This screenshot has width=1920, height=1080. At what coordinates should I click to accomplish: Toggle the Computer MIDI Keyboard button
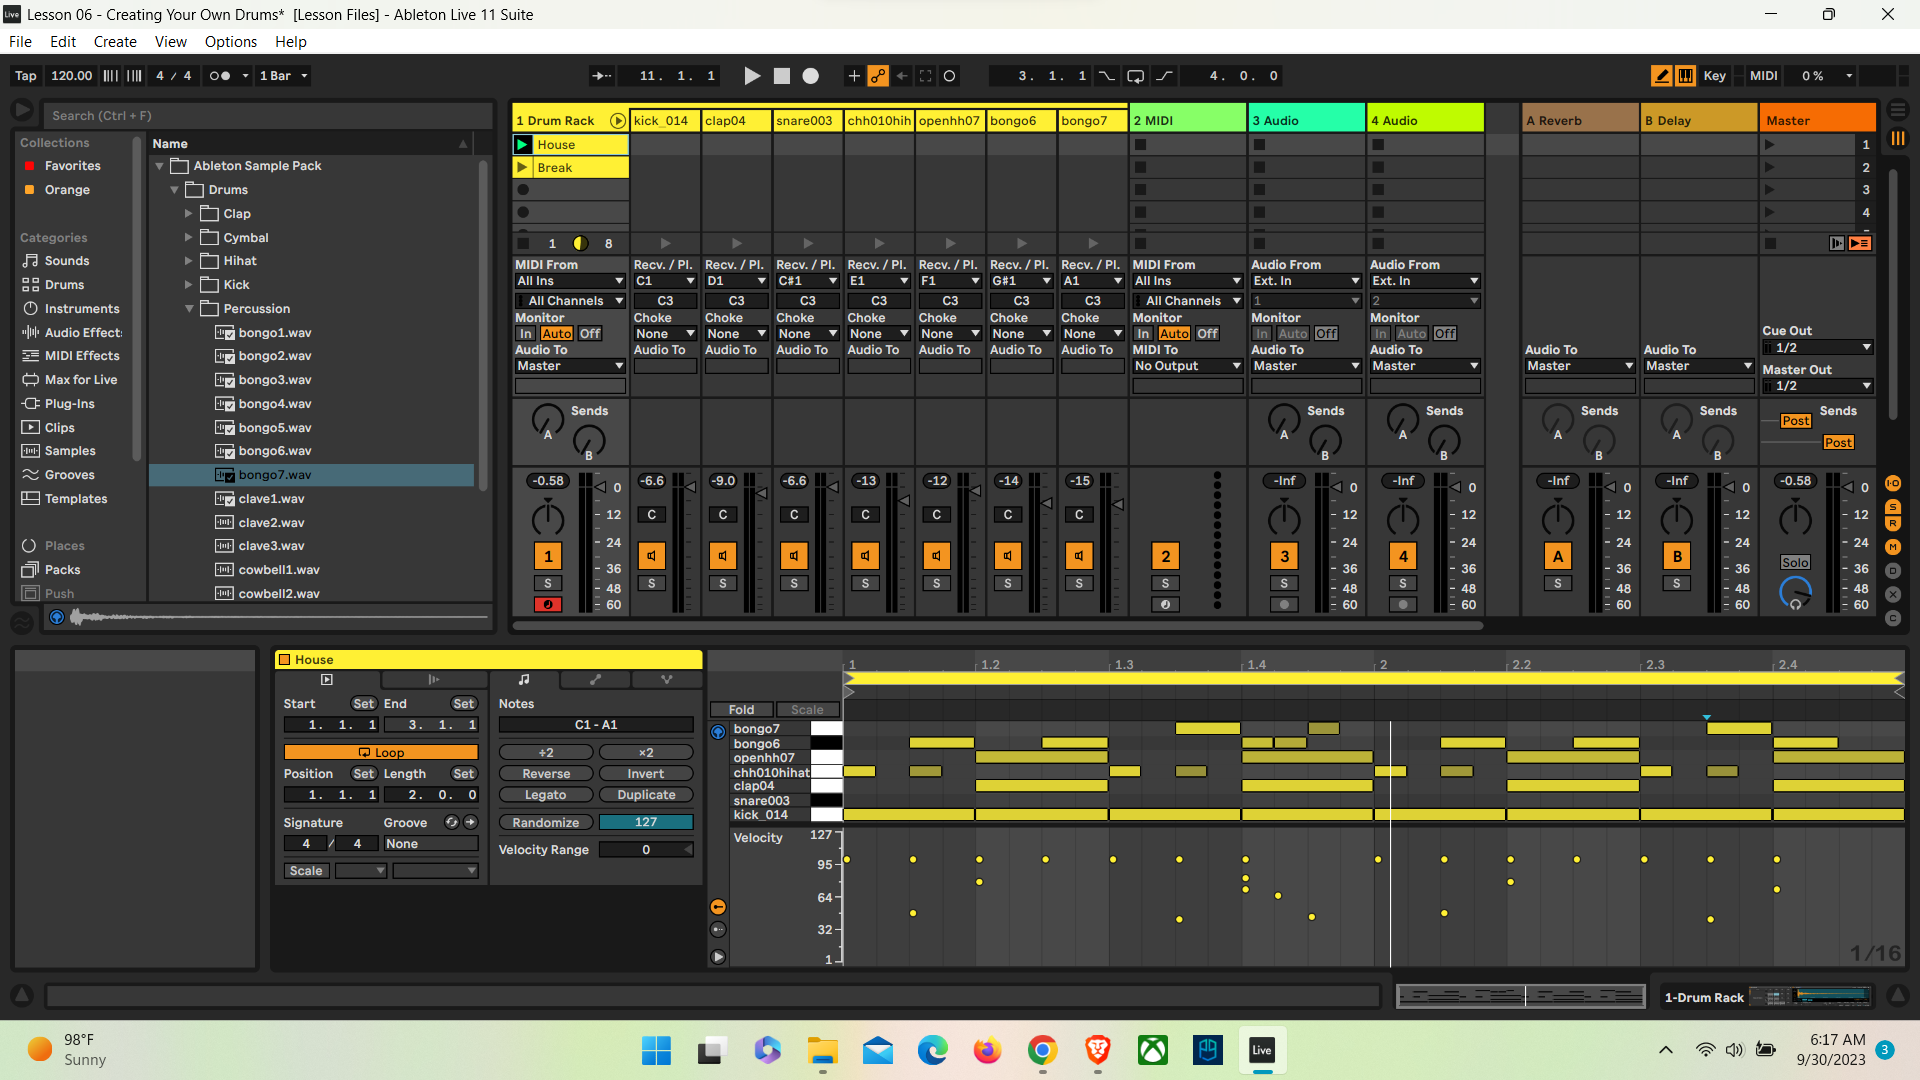(1686, 76)
